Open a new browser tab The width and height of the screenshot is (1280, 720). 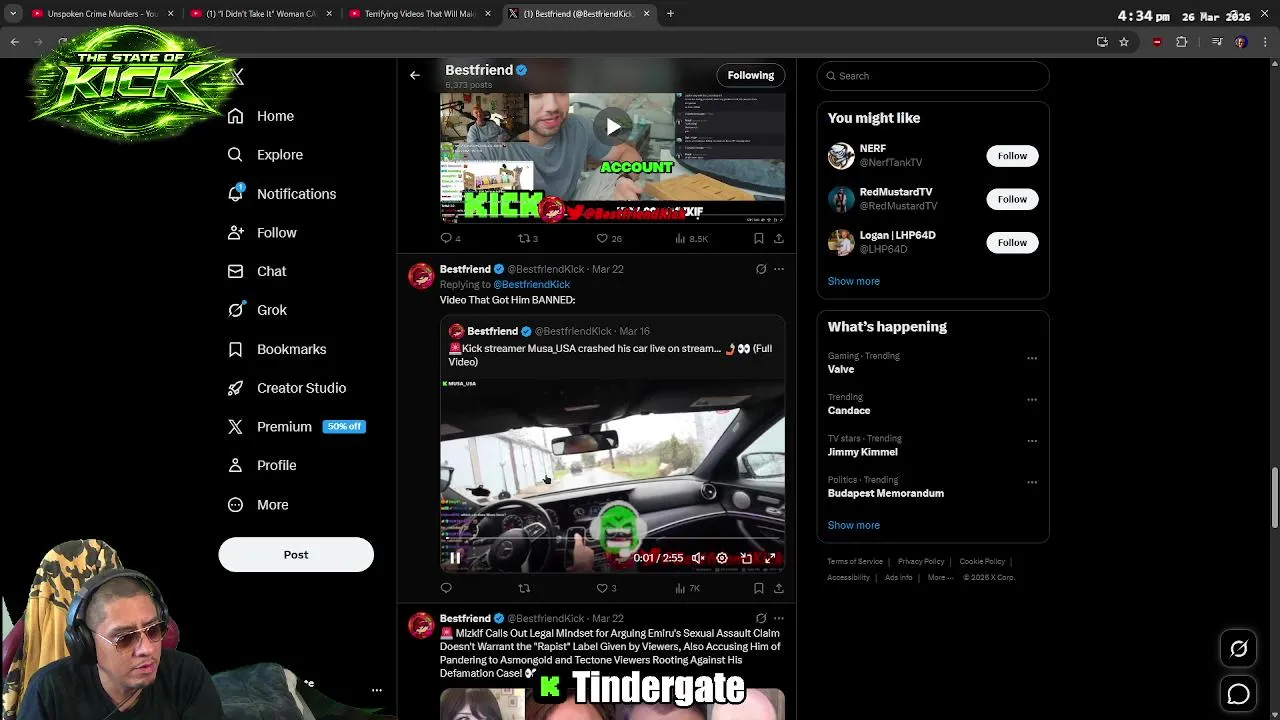670,14
